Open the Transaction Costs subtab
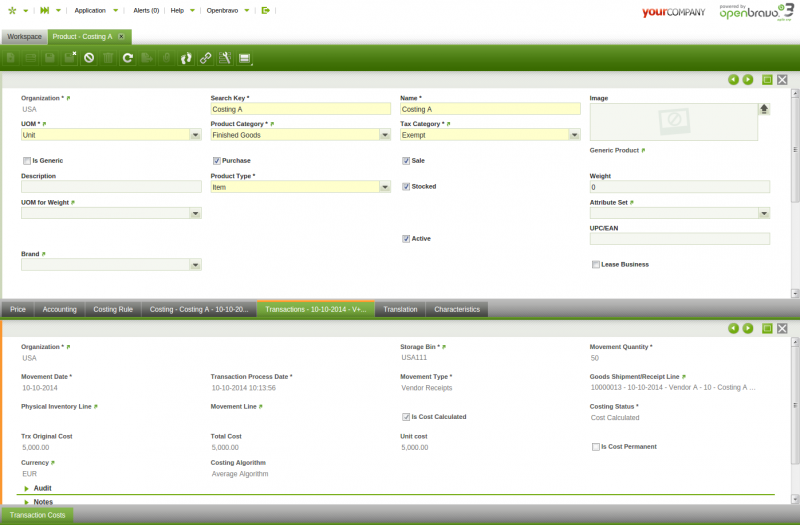Screen dimensions: 800x525 (x=37, y=515)
